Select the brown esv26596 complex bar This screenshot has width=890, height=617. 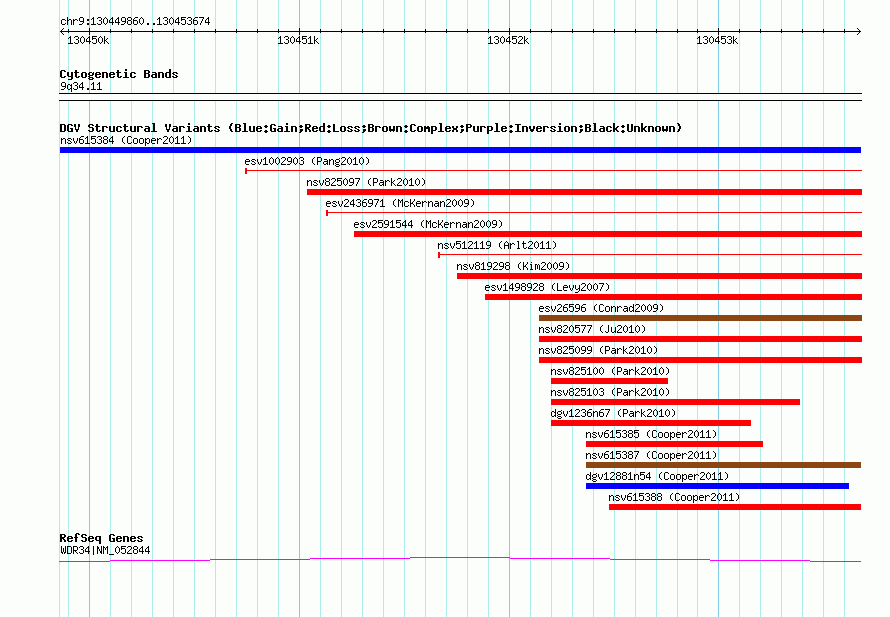700,318
